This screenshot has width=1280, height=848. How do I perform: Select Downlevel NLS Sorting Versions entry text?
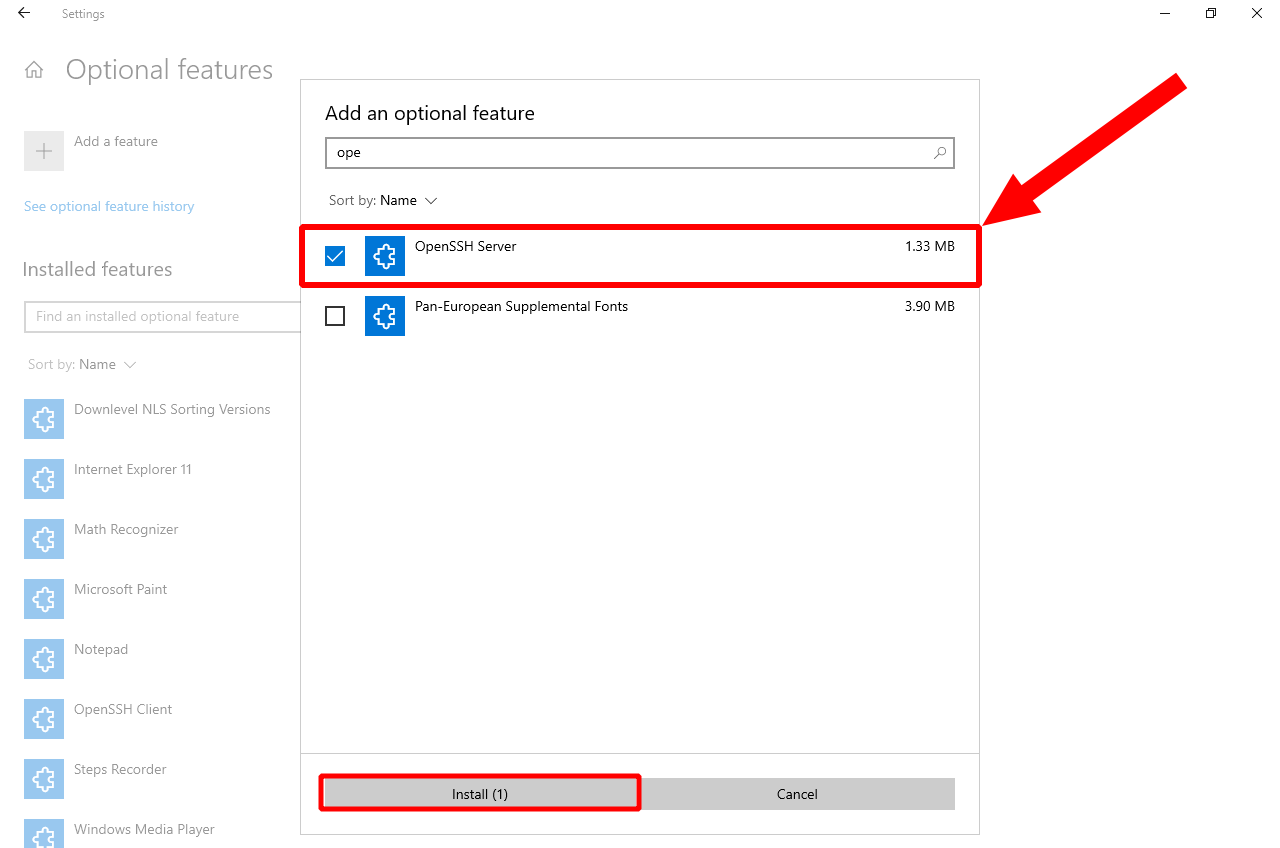pyautogui.click(x=172, y=409)
